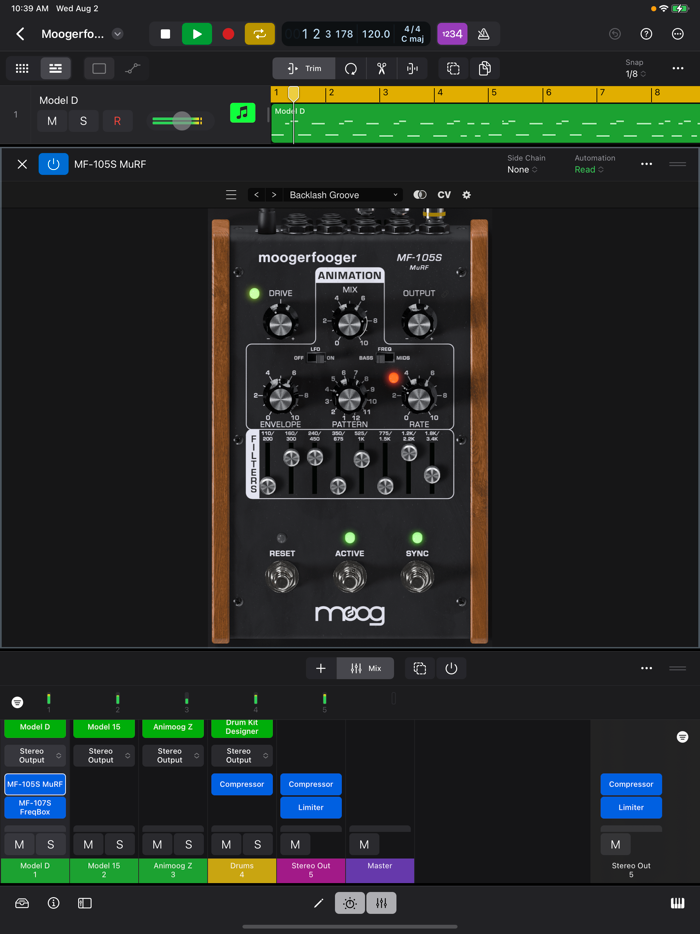This screenshot has height=934, width=700.
Task: Open the Snap 1/8 value dropdown
Action: click(x=635, y=74)
